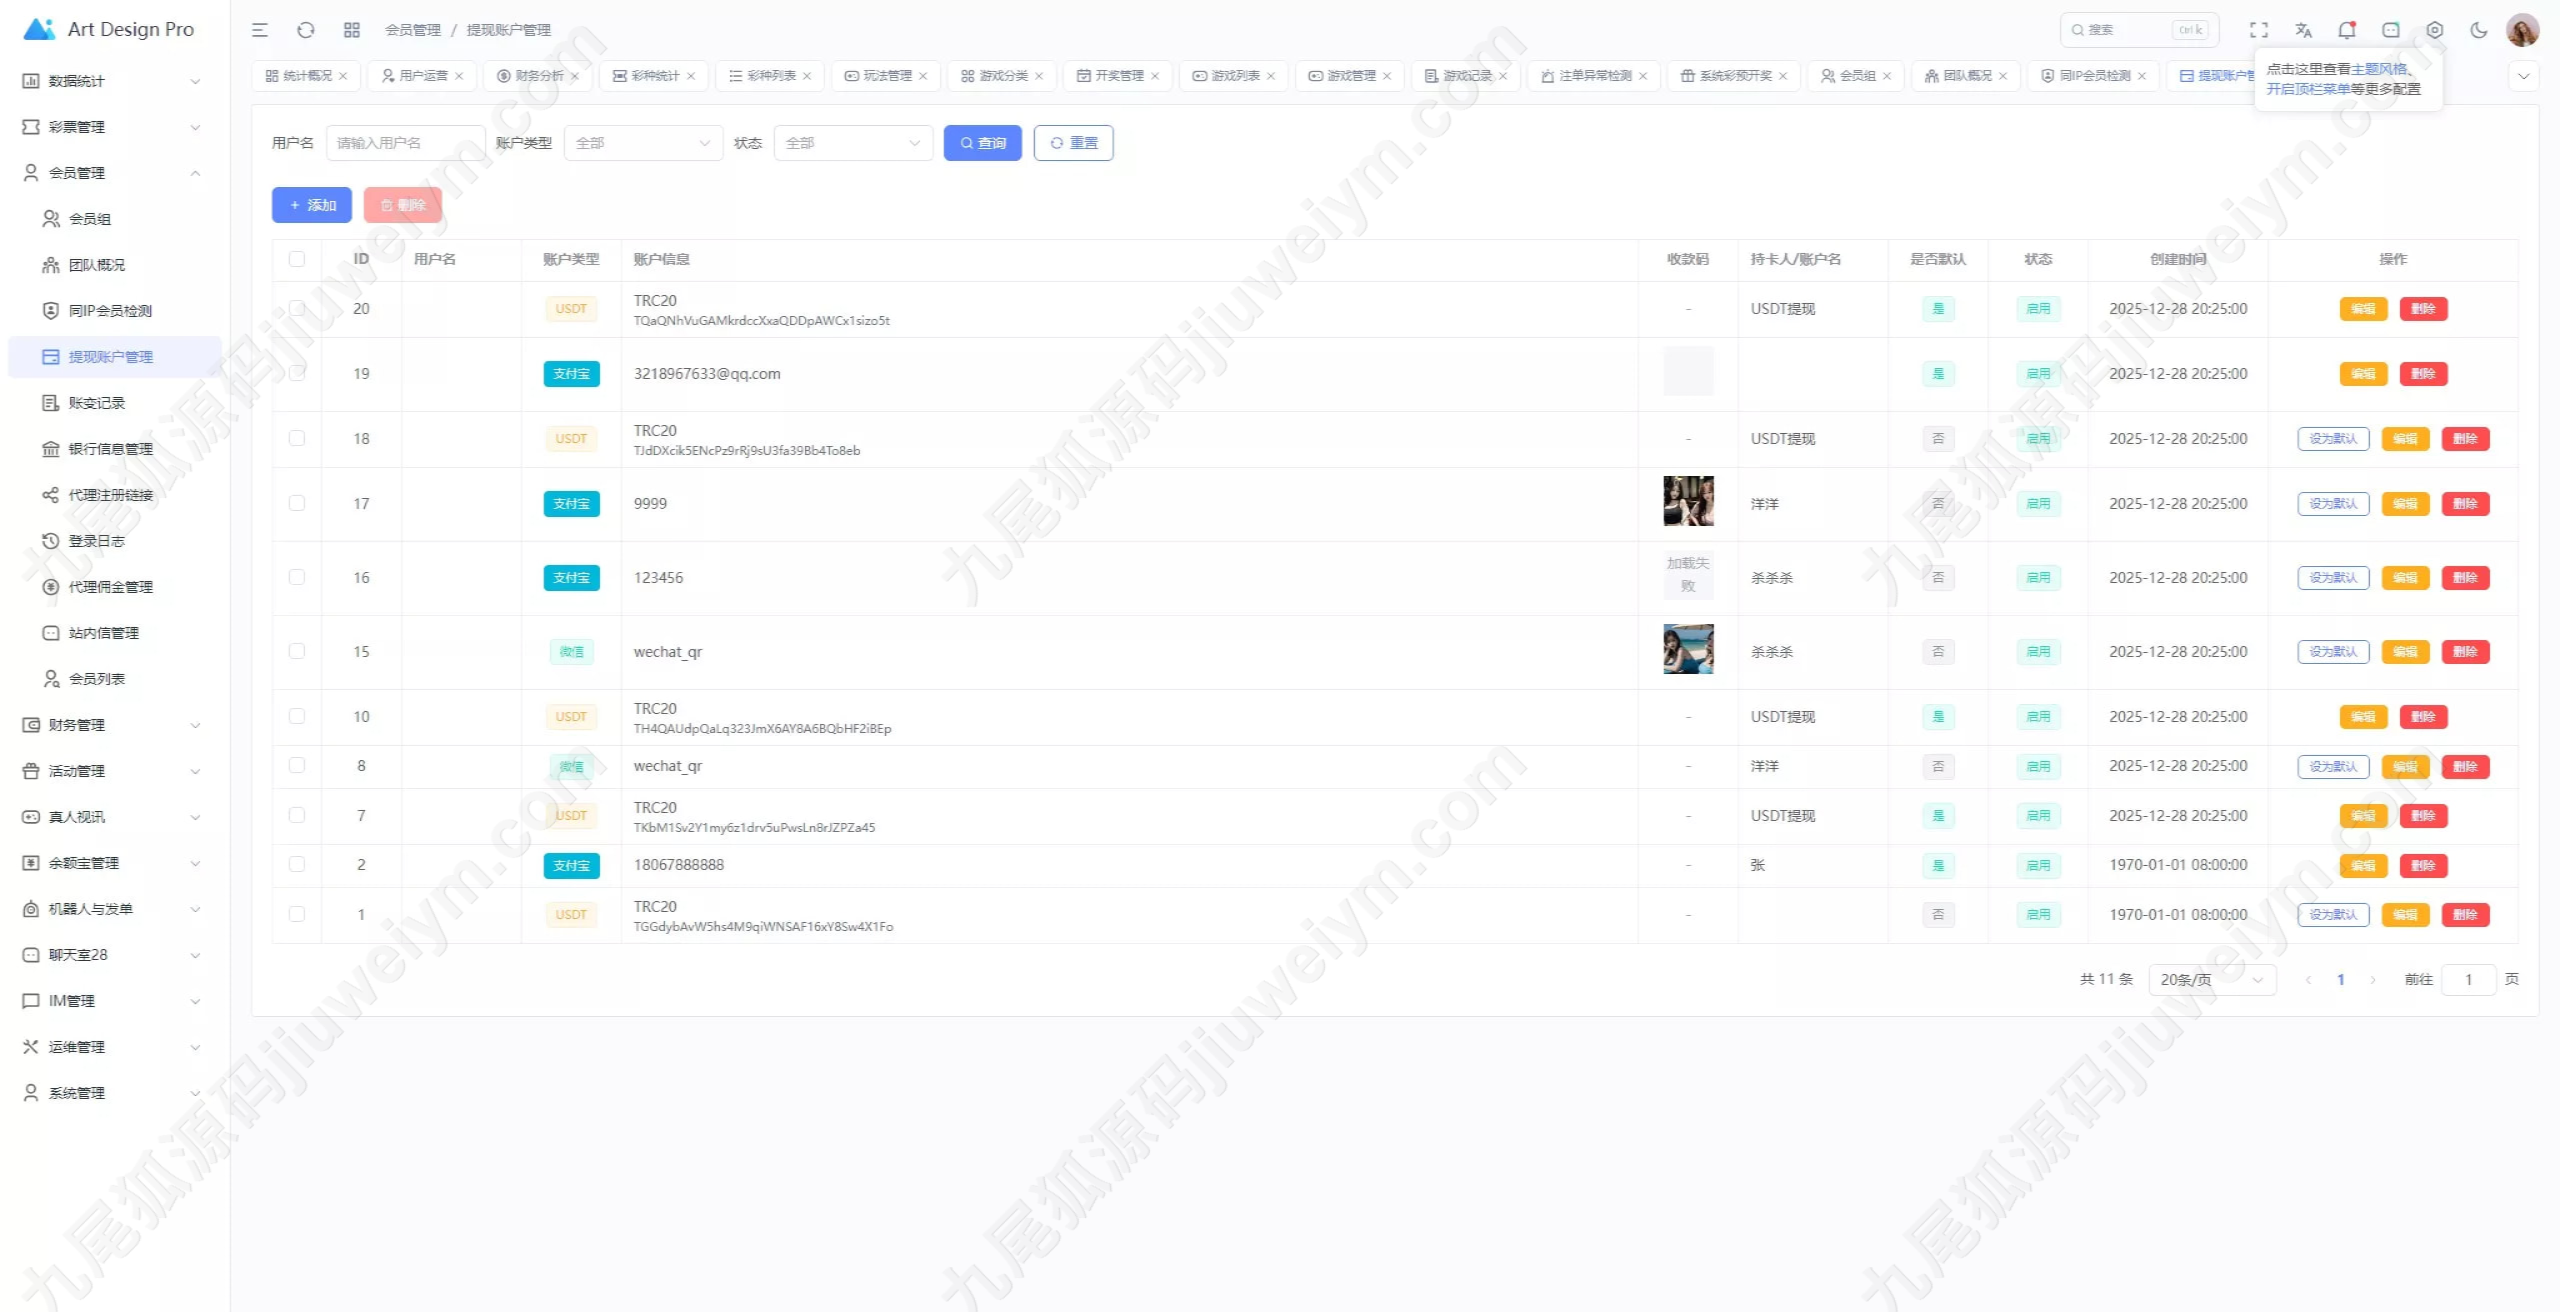The height and width of the screenshot is (1312, 2560).
Task: Focus the 用户名 username input field
Action: 405,143
